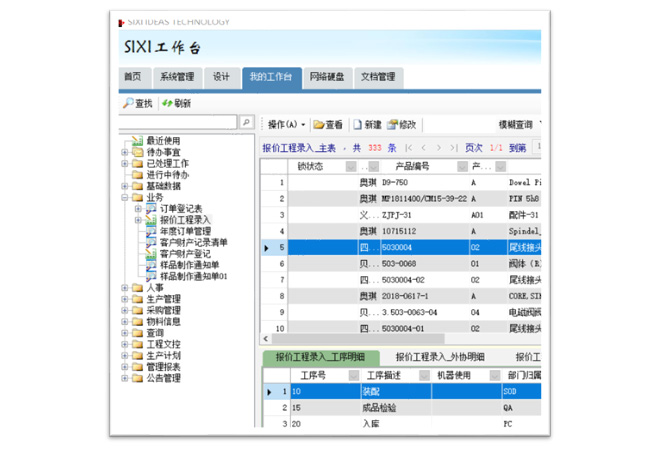Open the 机器使用 column filter dropdown
Viewport: 660px width, 451px height.
(x=495, y=376)
